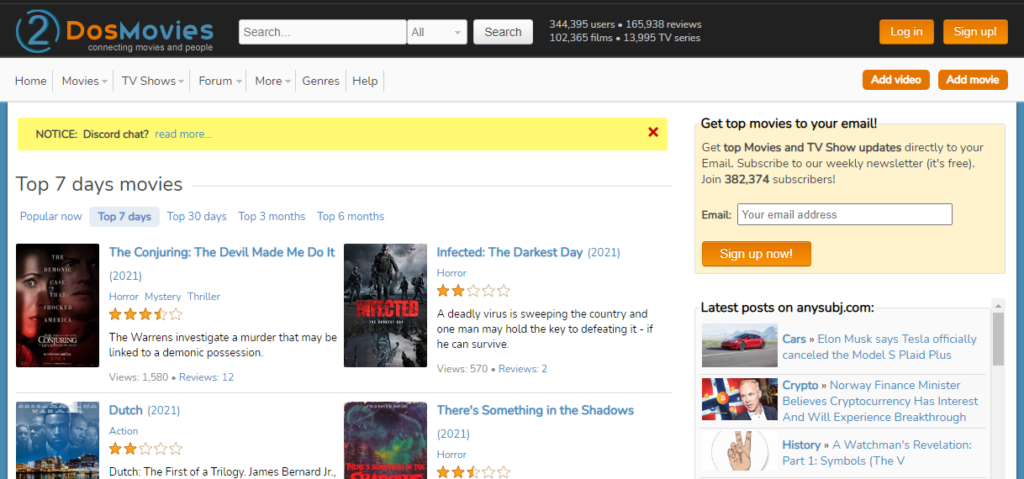The image size is (1024, 479).
Task: Click the Sign up! button
Action: coord(975,31)
